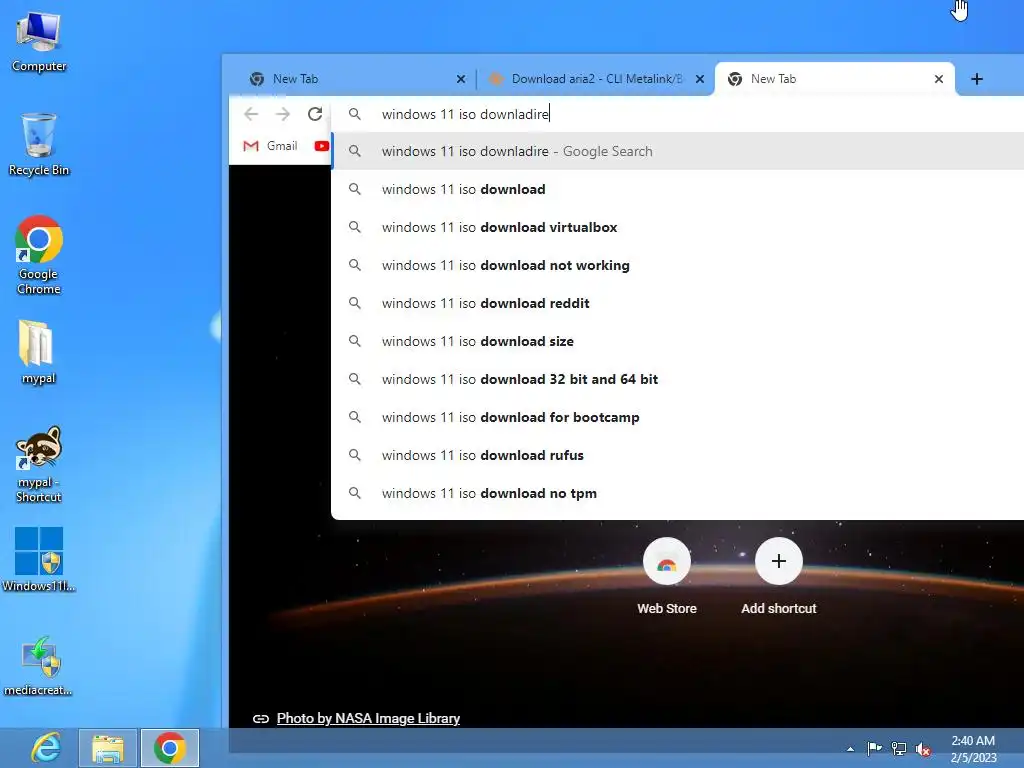This screenshot has width=1024, height=768.
Task: Open the mypal folder on desktop
Action: [39, 353]
